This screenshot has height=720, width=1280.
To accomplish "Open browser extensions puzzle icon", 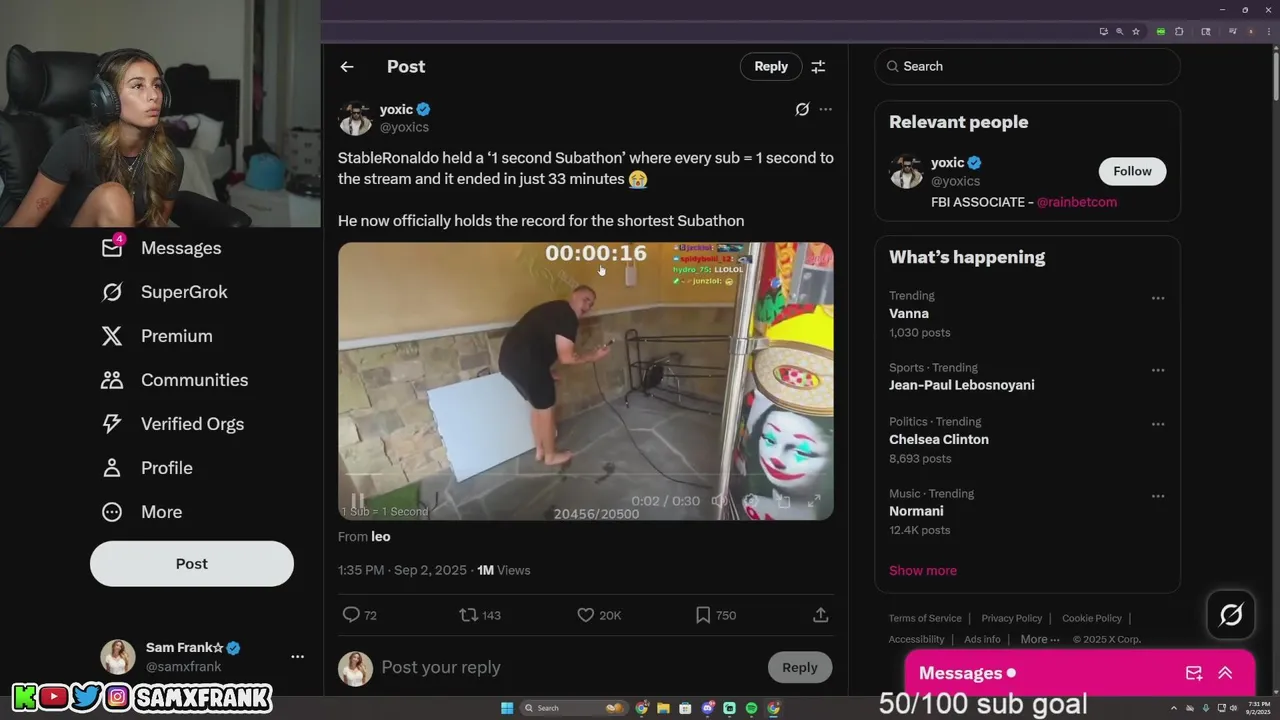I will click(1179, 31).
